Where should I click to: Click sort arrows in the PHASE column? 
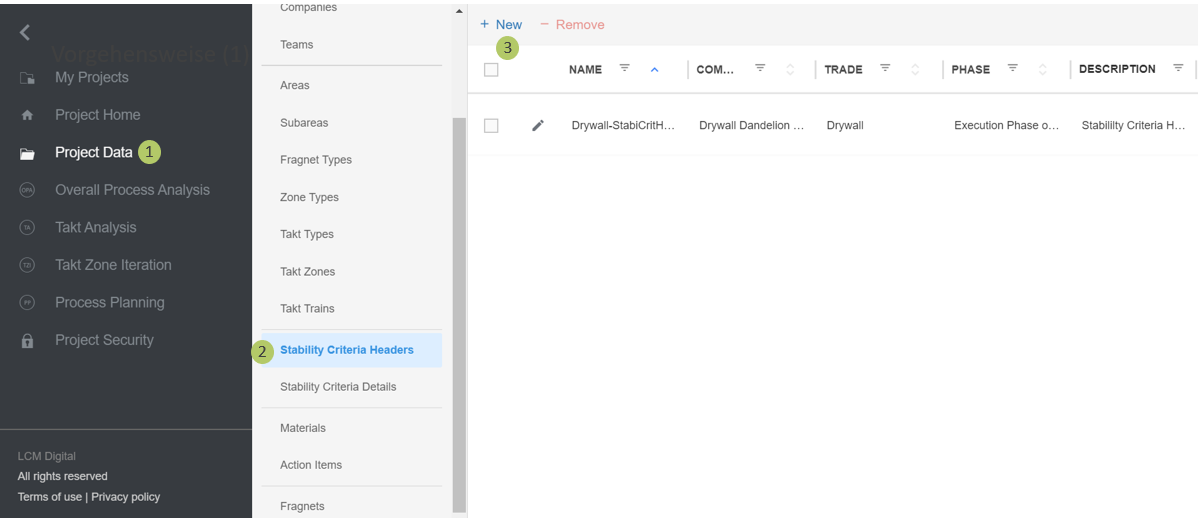pos(1043,70)
